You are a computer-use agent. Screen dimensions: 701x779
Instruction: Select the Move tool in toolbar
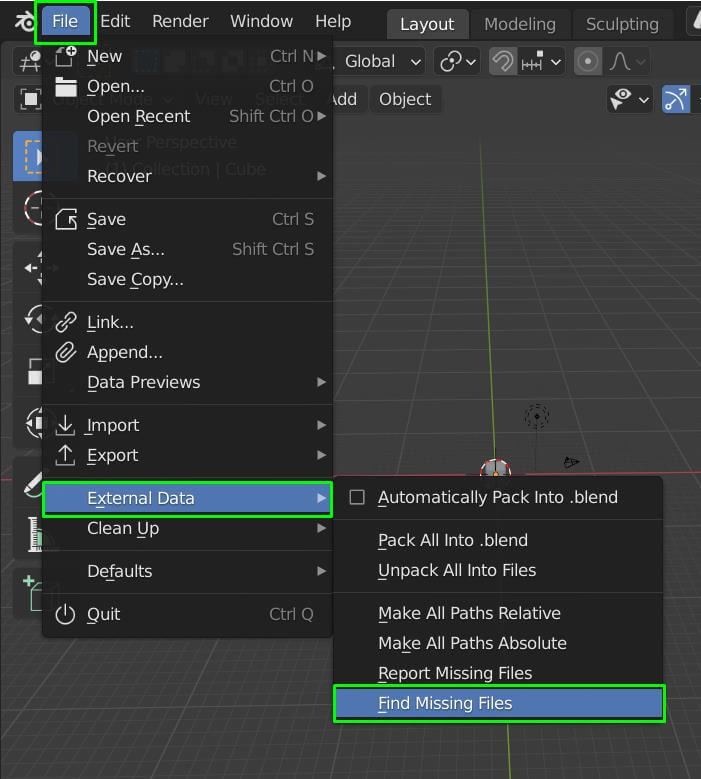click(x=32, y=265)
